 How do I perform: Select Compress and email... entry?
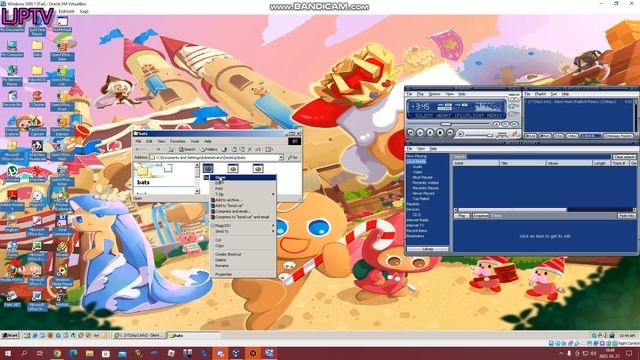[243, 211]
